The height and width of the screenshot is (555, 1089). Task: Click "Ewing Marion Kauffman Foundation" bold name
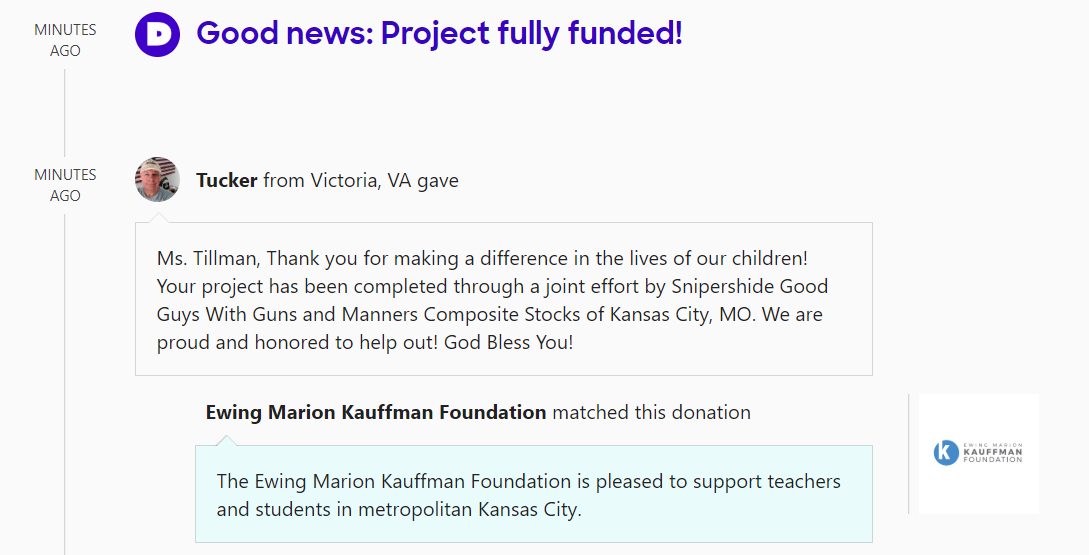(x=376, y=412)
